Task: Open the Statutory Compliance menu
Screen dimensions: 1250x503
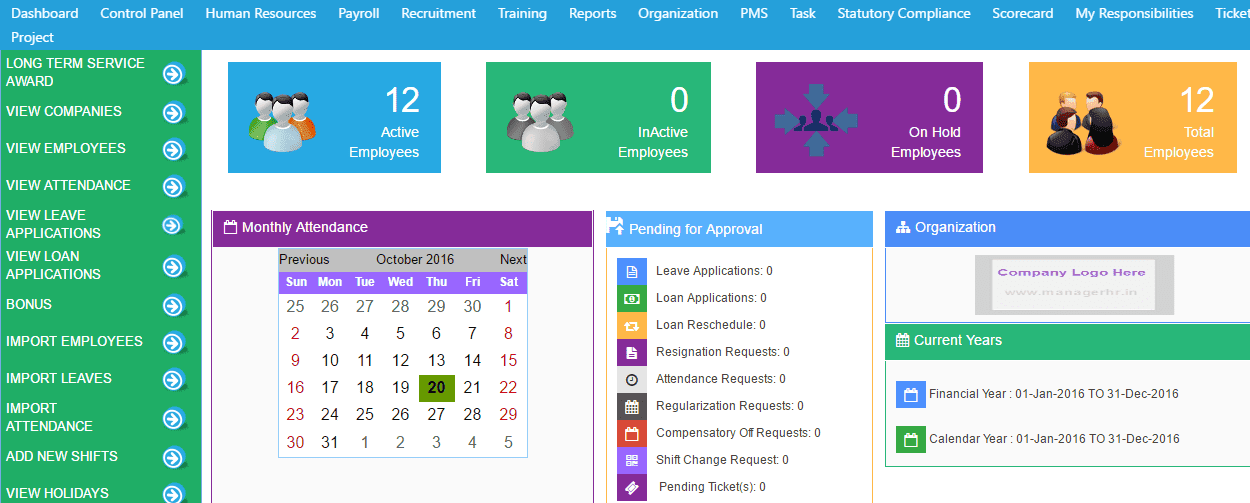Action: point(904,13)
